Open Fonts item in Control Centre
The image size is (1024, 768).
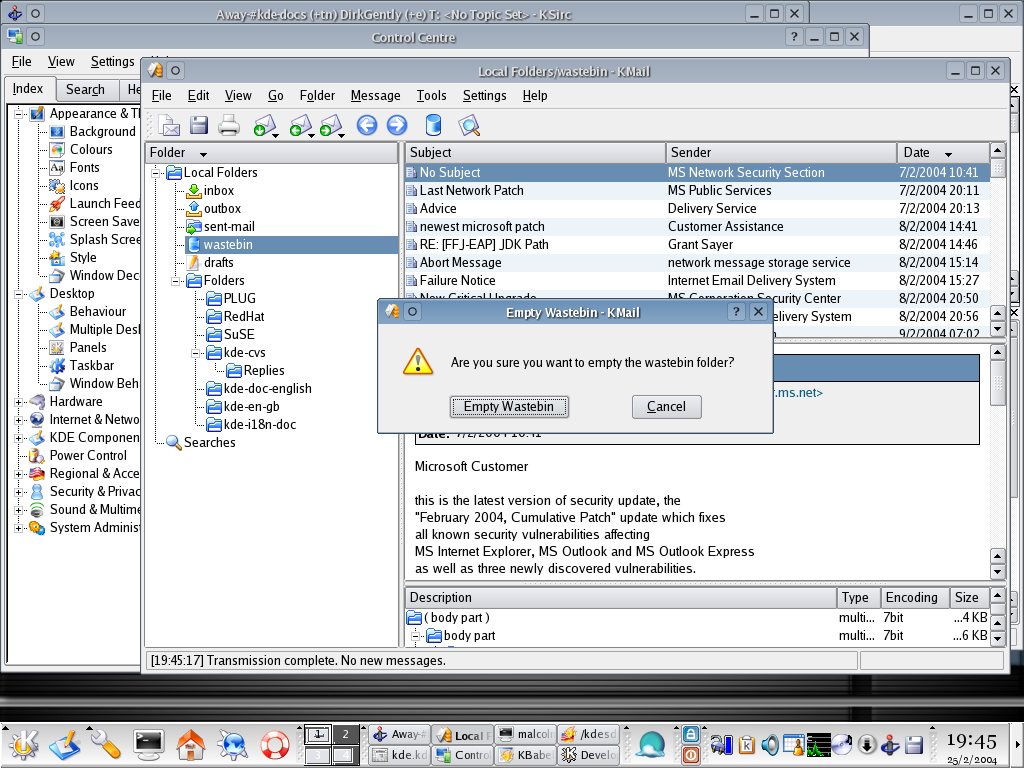coord(84,167)
